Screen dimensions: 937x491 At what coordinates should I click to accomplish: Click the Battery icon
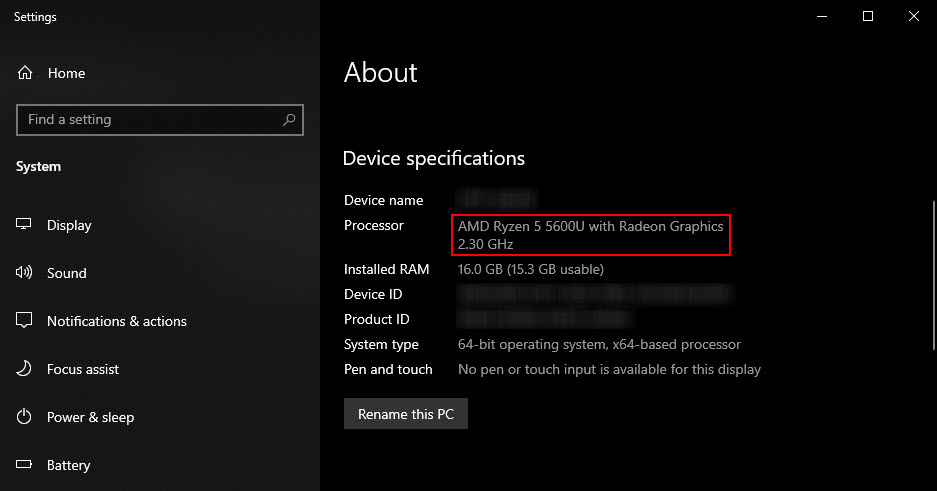pos(25,465)
